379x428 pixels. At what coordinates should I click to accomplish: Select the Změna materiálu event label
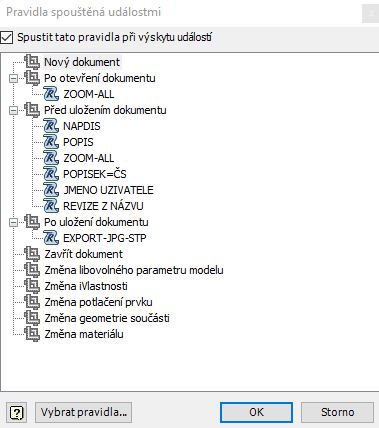[x=84, y=334]
